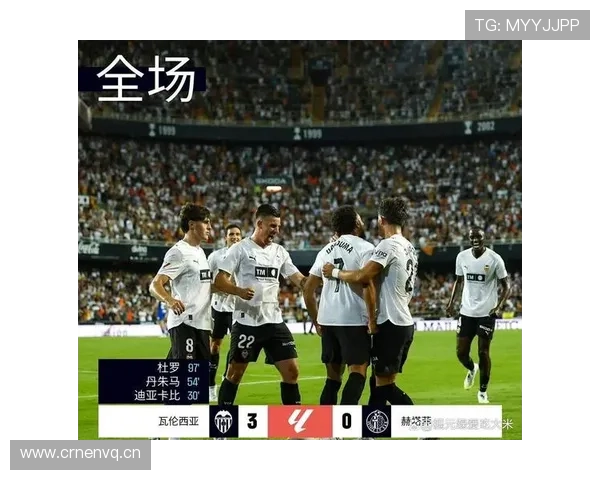Select the home score 3
The height and width of the screenshot is (480, 600).
[253, 421]
